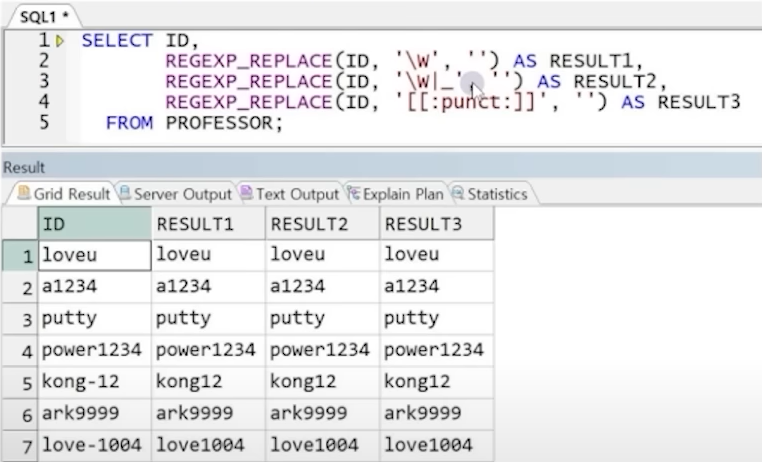
Task: Click the Explain Plan tab icon
Action: point(354,193)
